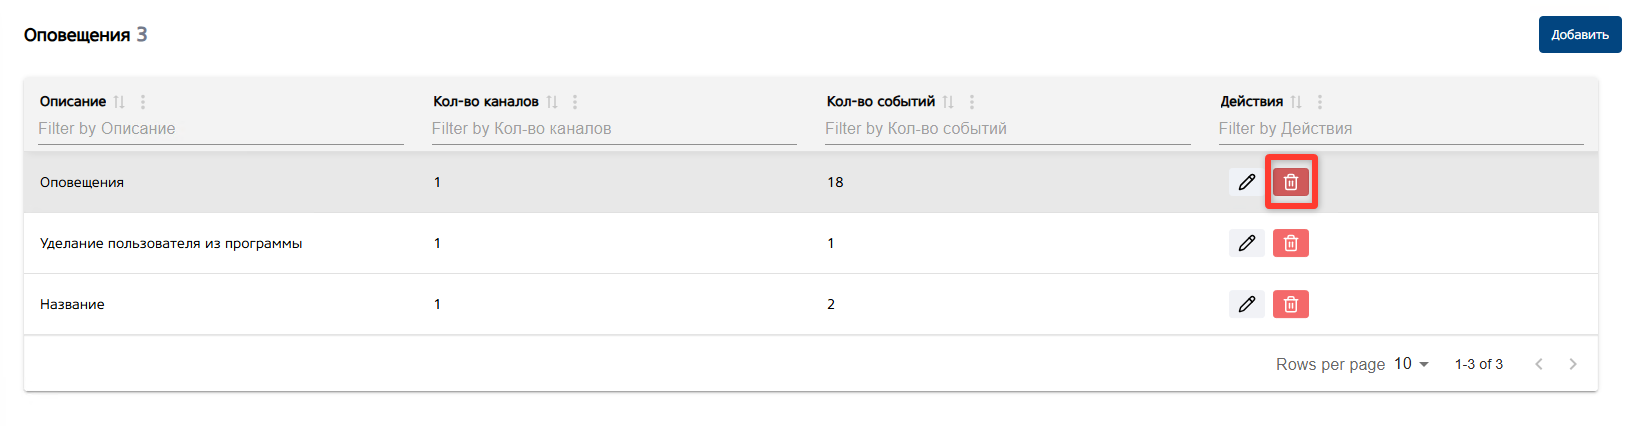Image resolution: width=1638 pixels, height=426 pixels.
Task: Expand the Rows per page dropdown
Action: click(1412, 364)
